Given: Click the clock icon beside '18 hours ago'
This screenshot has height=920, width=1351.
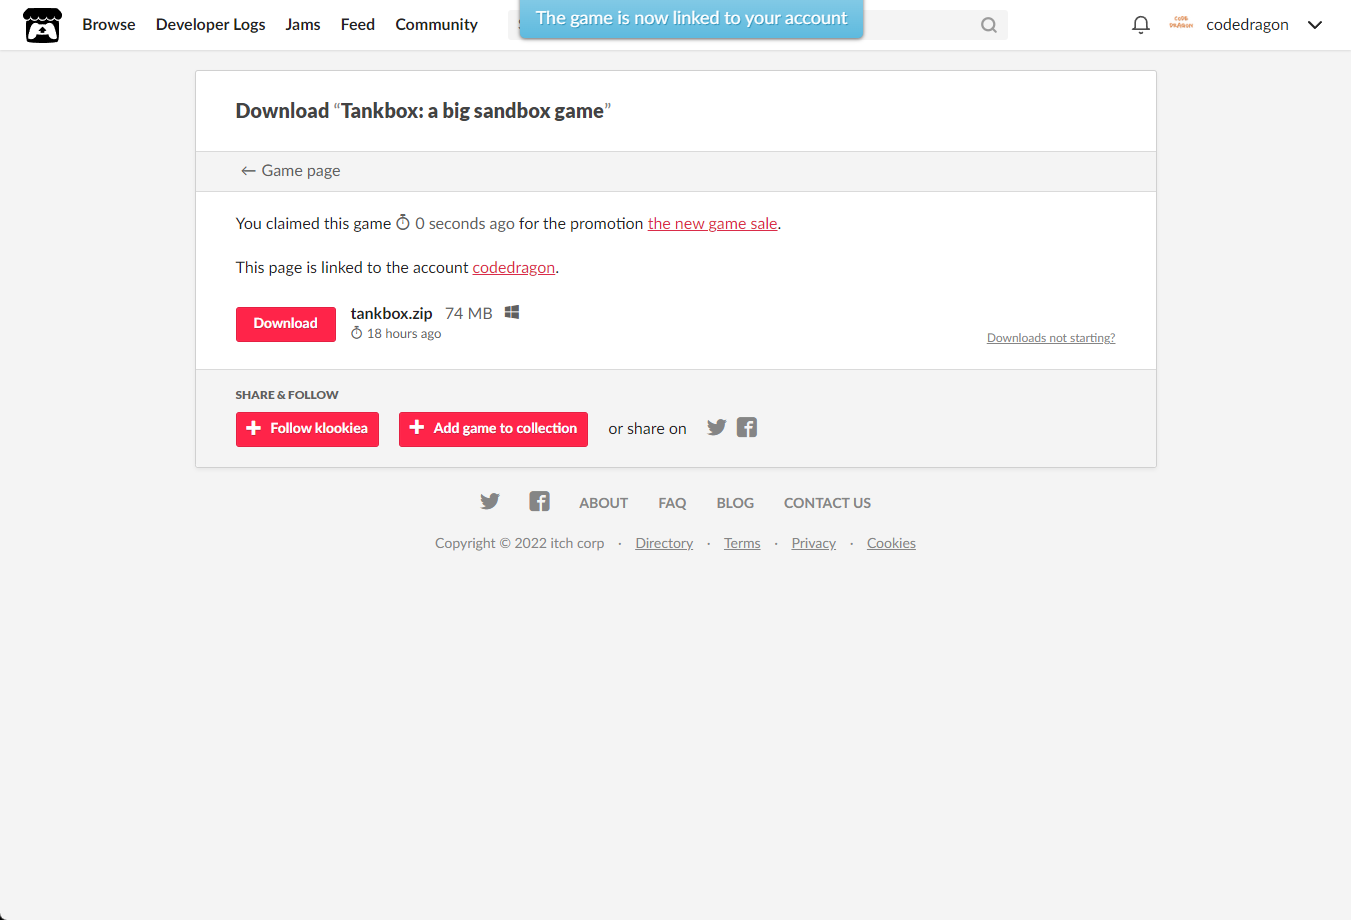Looking at the screenshot, I should pyautogui.click(x=357, y=333).
